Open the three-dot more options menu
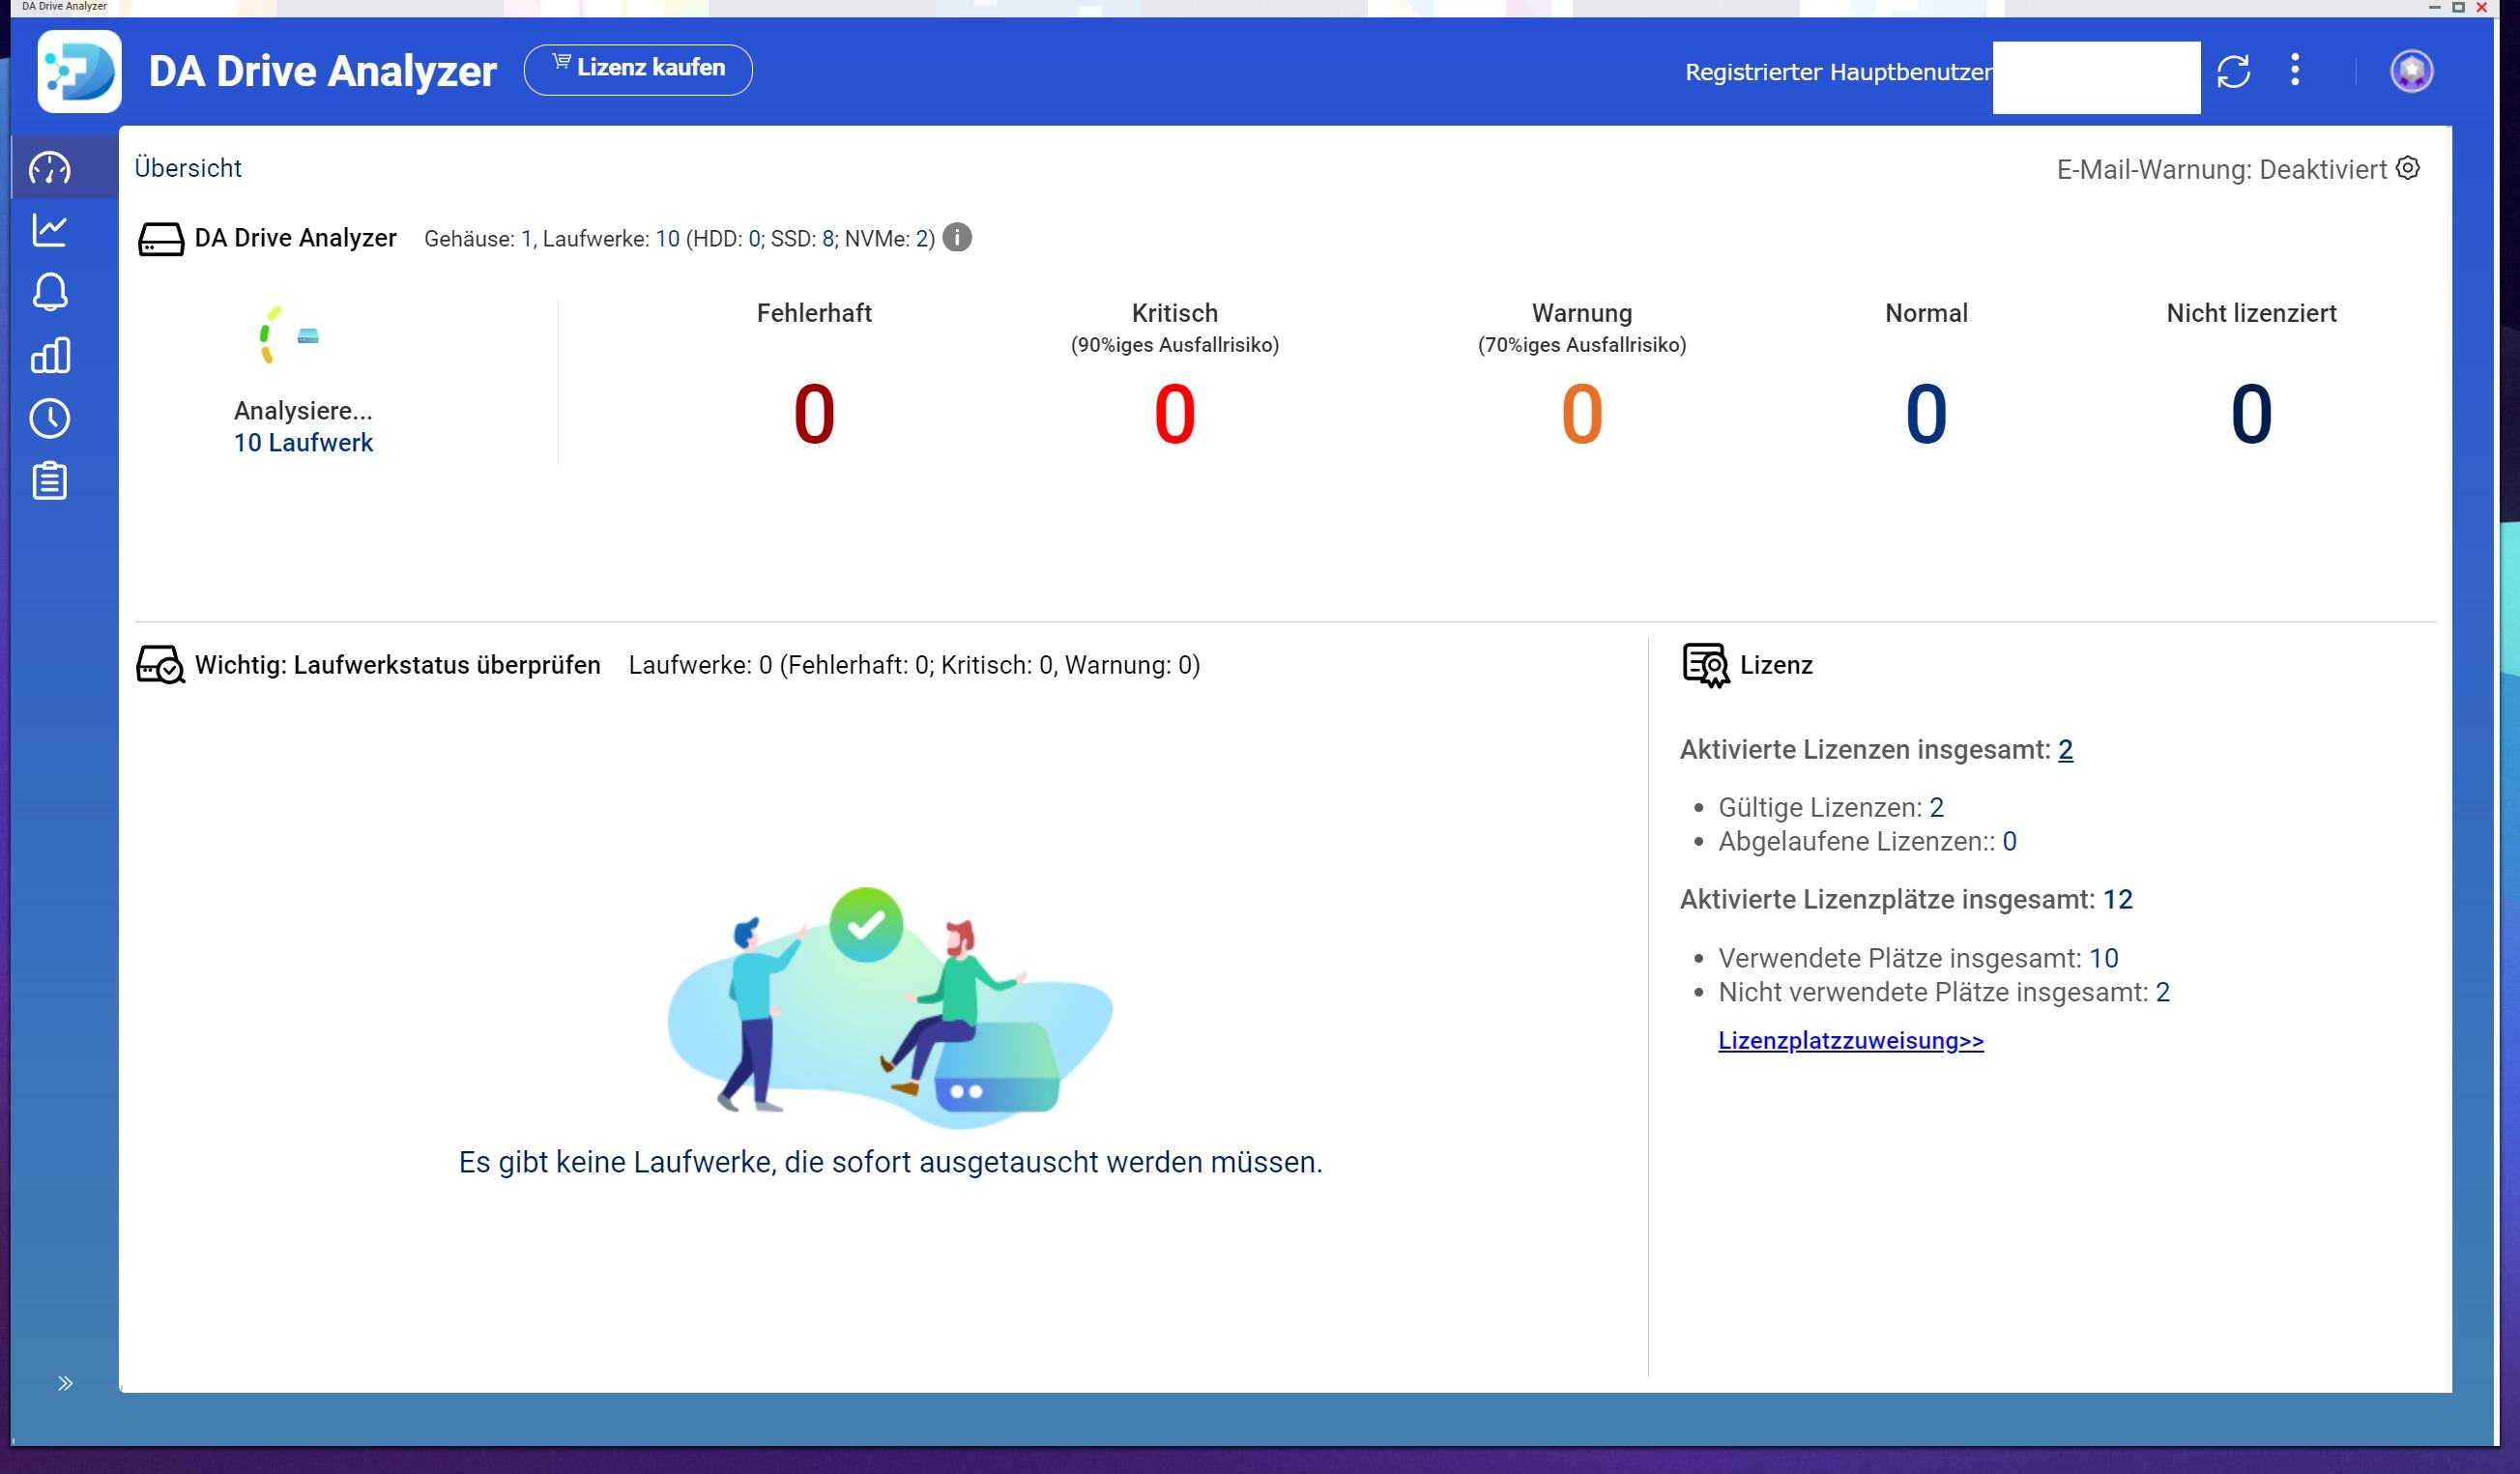 click(x=2295, y=70)
